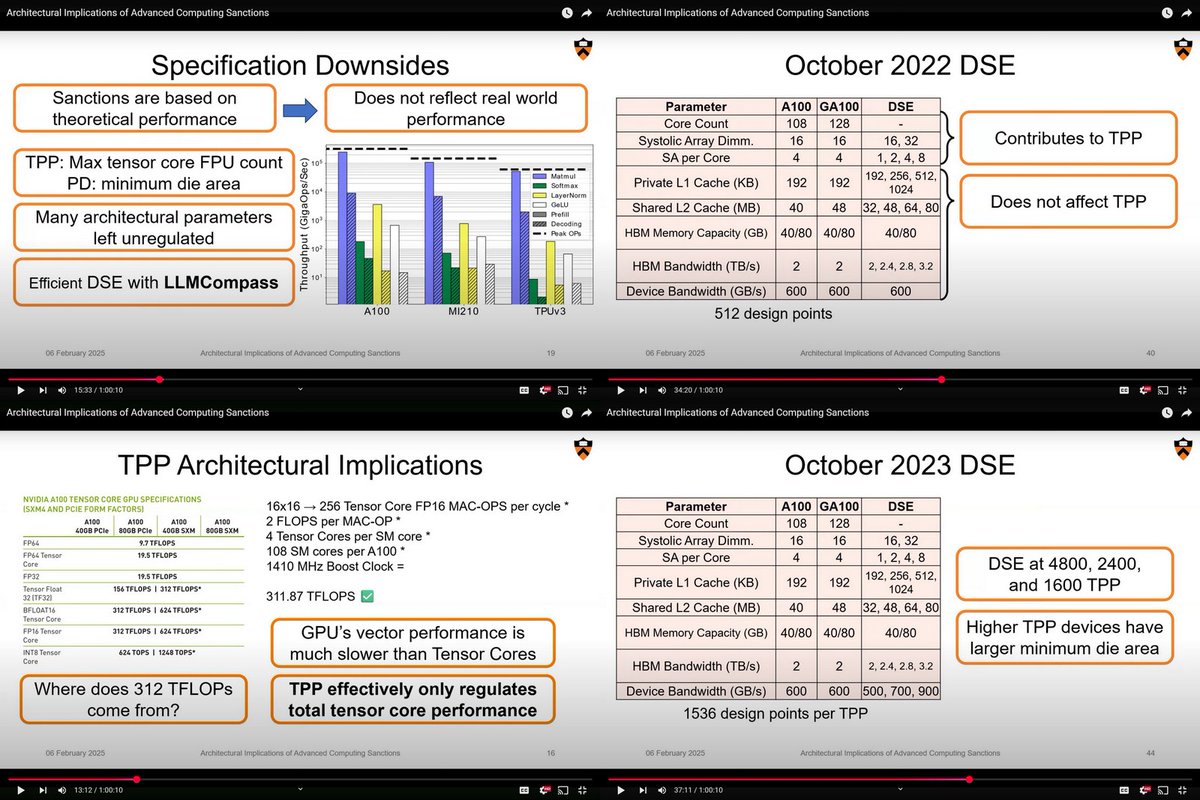Open video title above TPP Architectural Implications slide
Image resolution: width=1200 pixels, height=800 pixels.
(137, 412)
